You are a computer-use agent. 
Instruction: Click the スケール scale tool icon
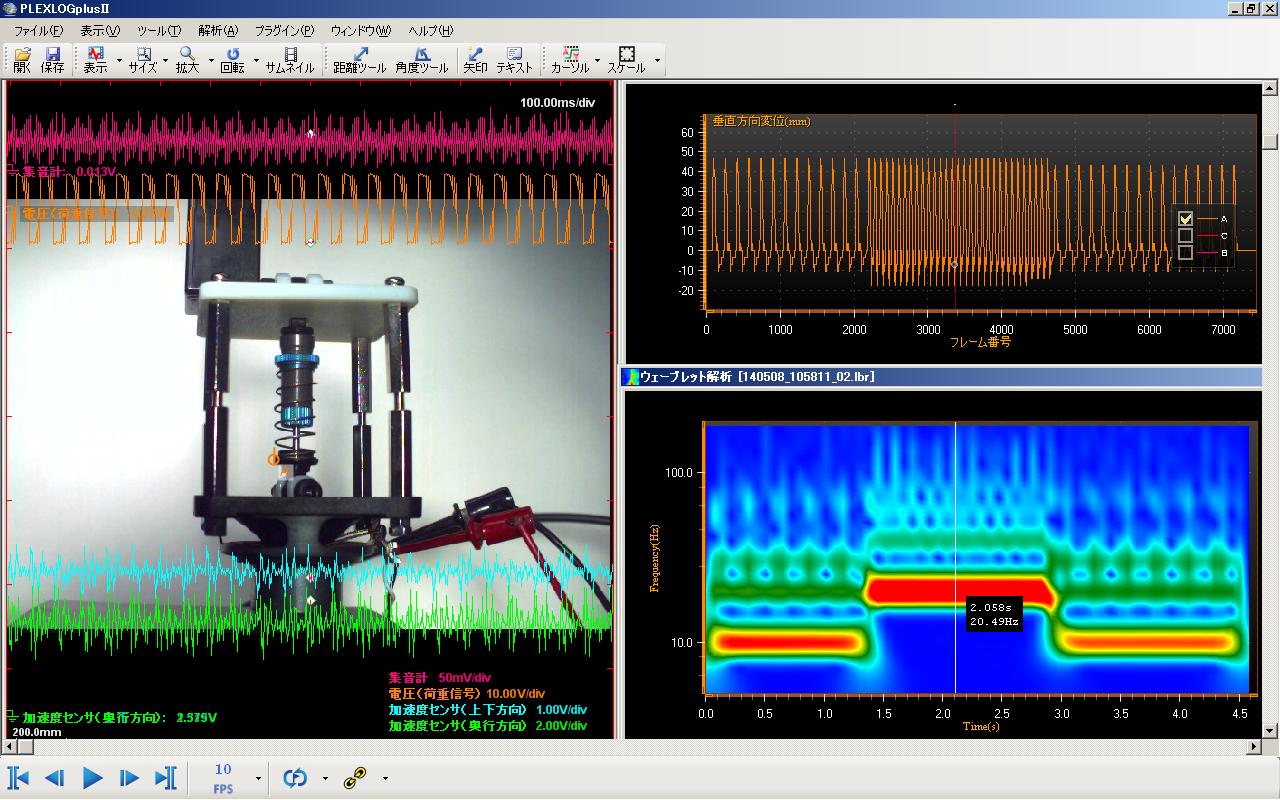(627, 60)
